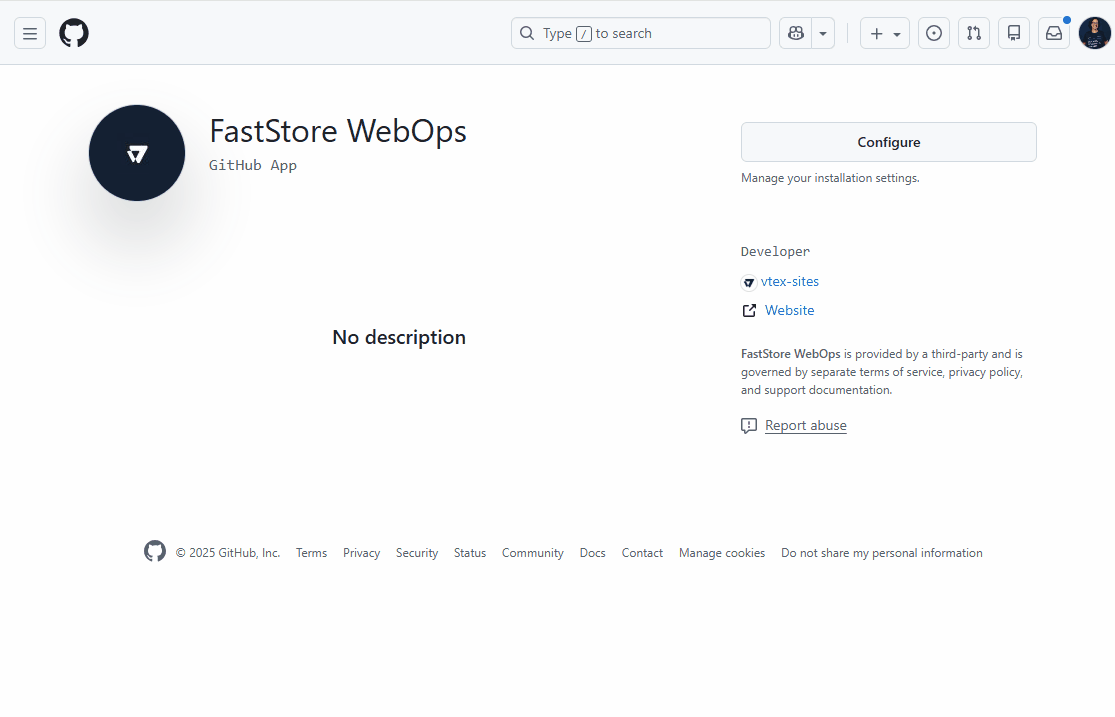Click the user profile avatar
This screenshot has width=1115, height=717.
[x=1095, y=33]
